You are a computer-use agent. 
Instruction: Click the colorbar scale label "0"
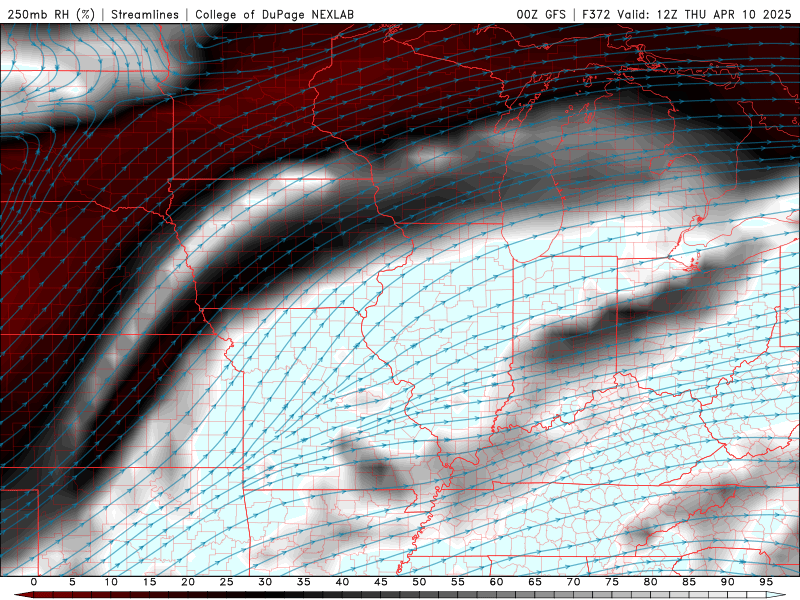coord(34,582)
